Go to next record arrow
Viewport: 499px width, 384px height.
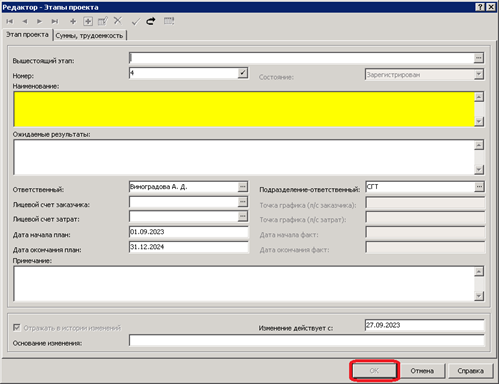(39, 22)
